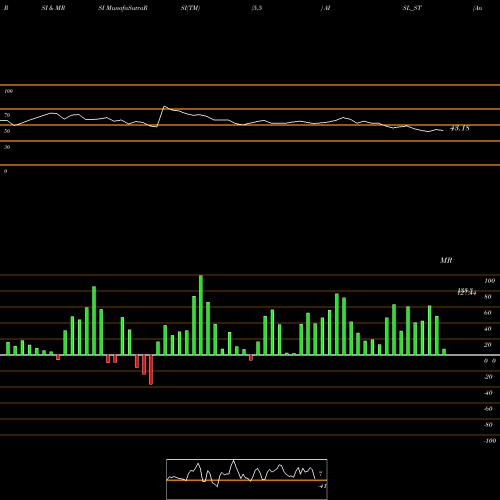
Task: Click the '(5,5' parameter text in header
Action: 257,8
